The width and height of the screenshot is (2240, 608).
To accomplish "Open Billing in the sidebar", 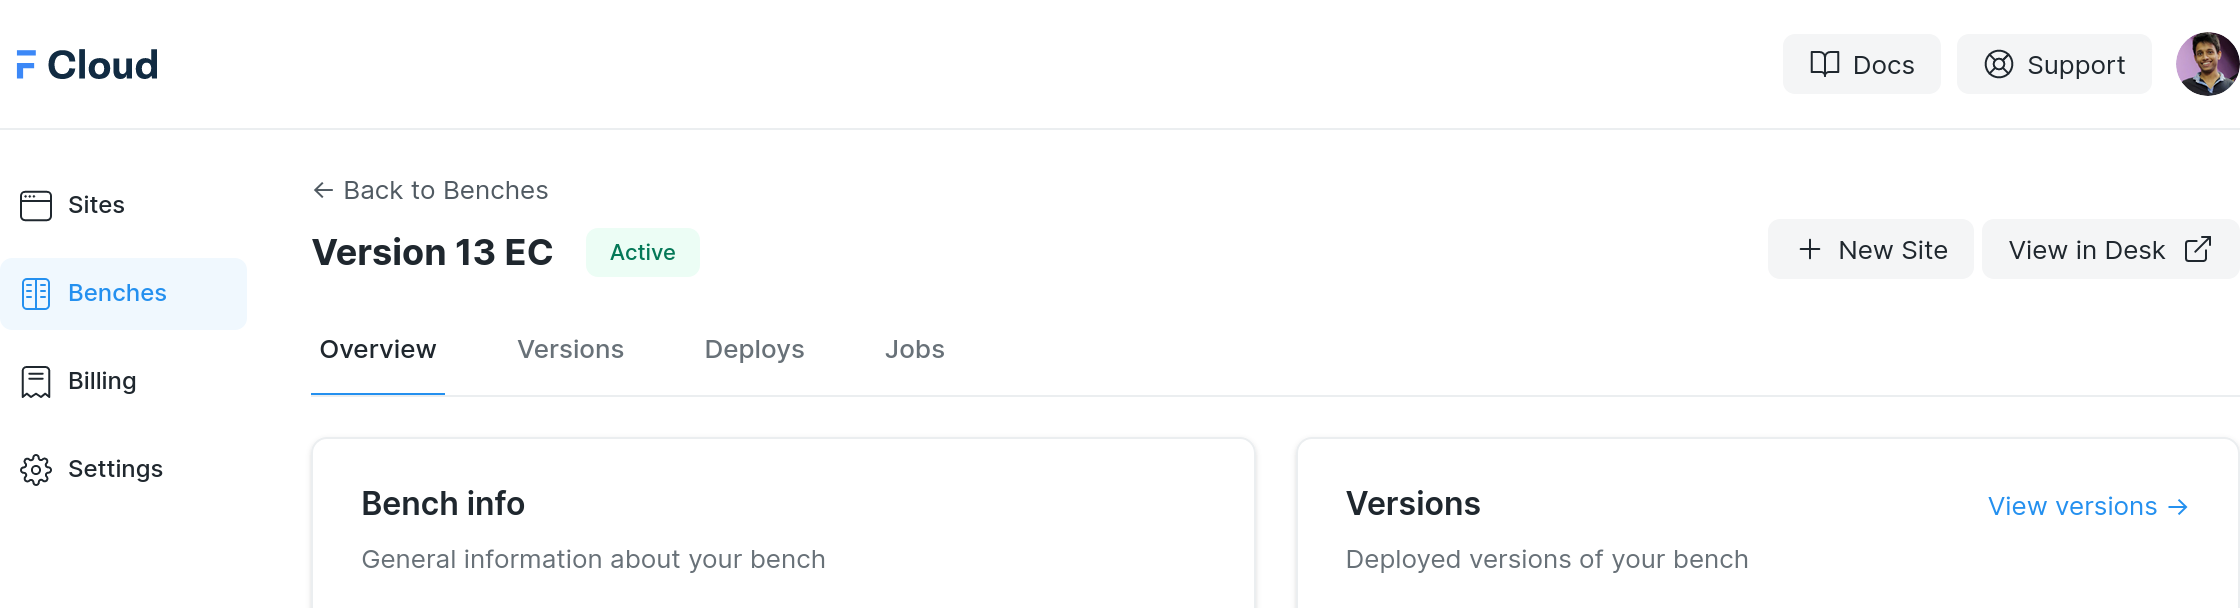I will [102, 381].
